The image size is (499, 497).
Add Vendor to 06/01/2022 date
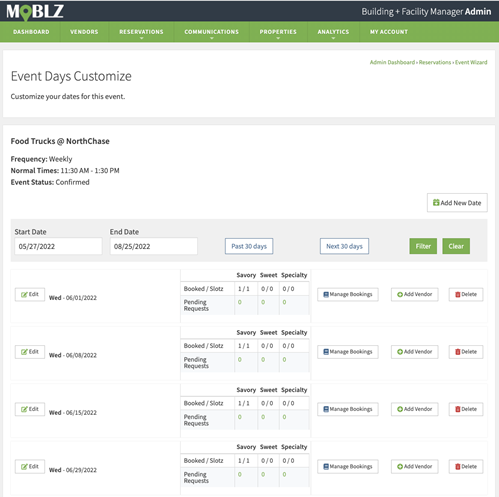tap(414, 294)
